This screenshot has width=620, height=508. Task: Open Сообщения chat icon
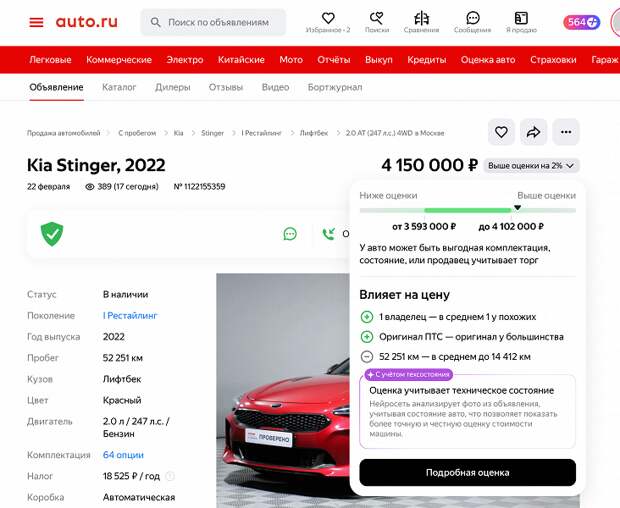[x=473, y=18]
